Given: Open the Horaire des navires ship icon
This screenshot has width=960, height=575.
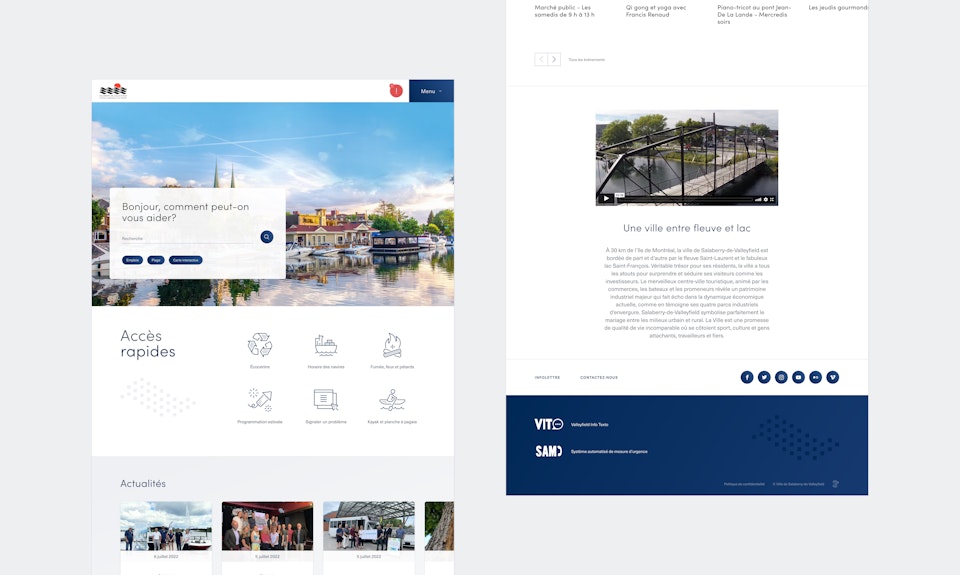Looking at the screenshot, I should pyautogui.click(x=326, y=345).
